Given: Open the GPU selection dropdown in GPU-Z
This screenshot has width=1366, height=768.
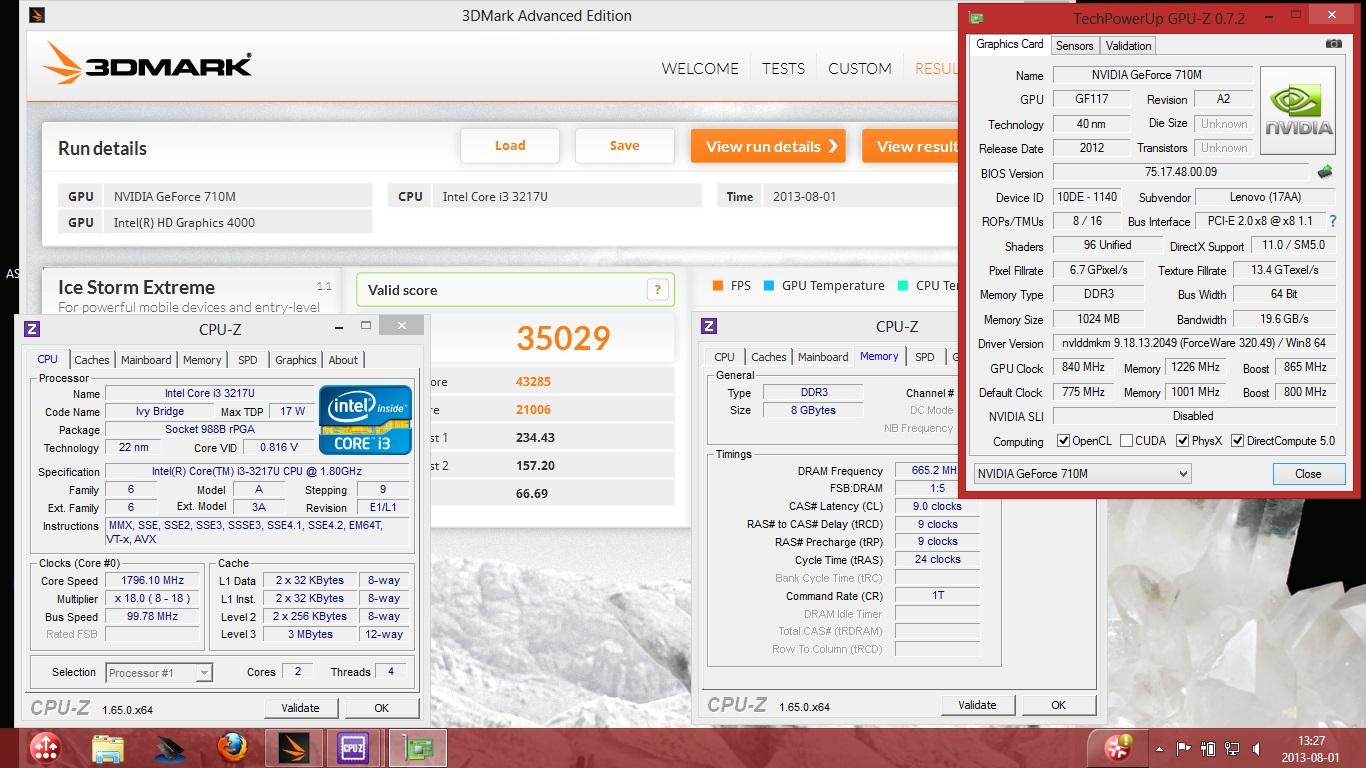Looking at the screenshot, I should point(1082,474).
